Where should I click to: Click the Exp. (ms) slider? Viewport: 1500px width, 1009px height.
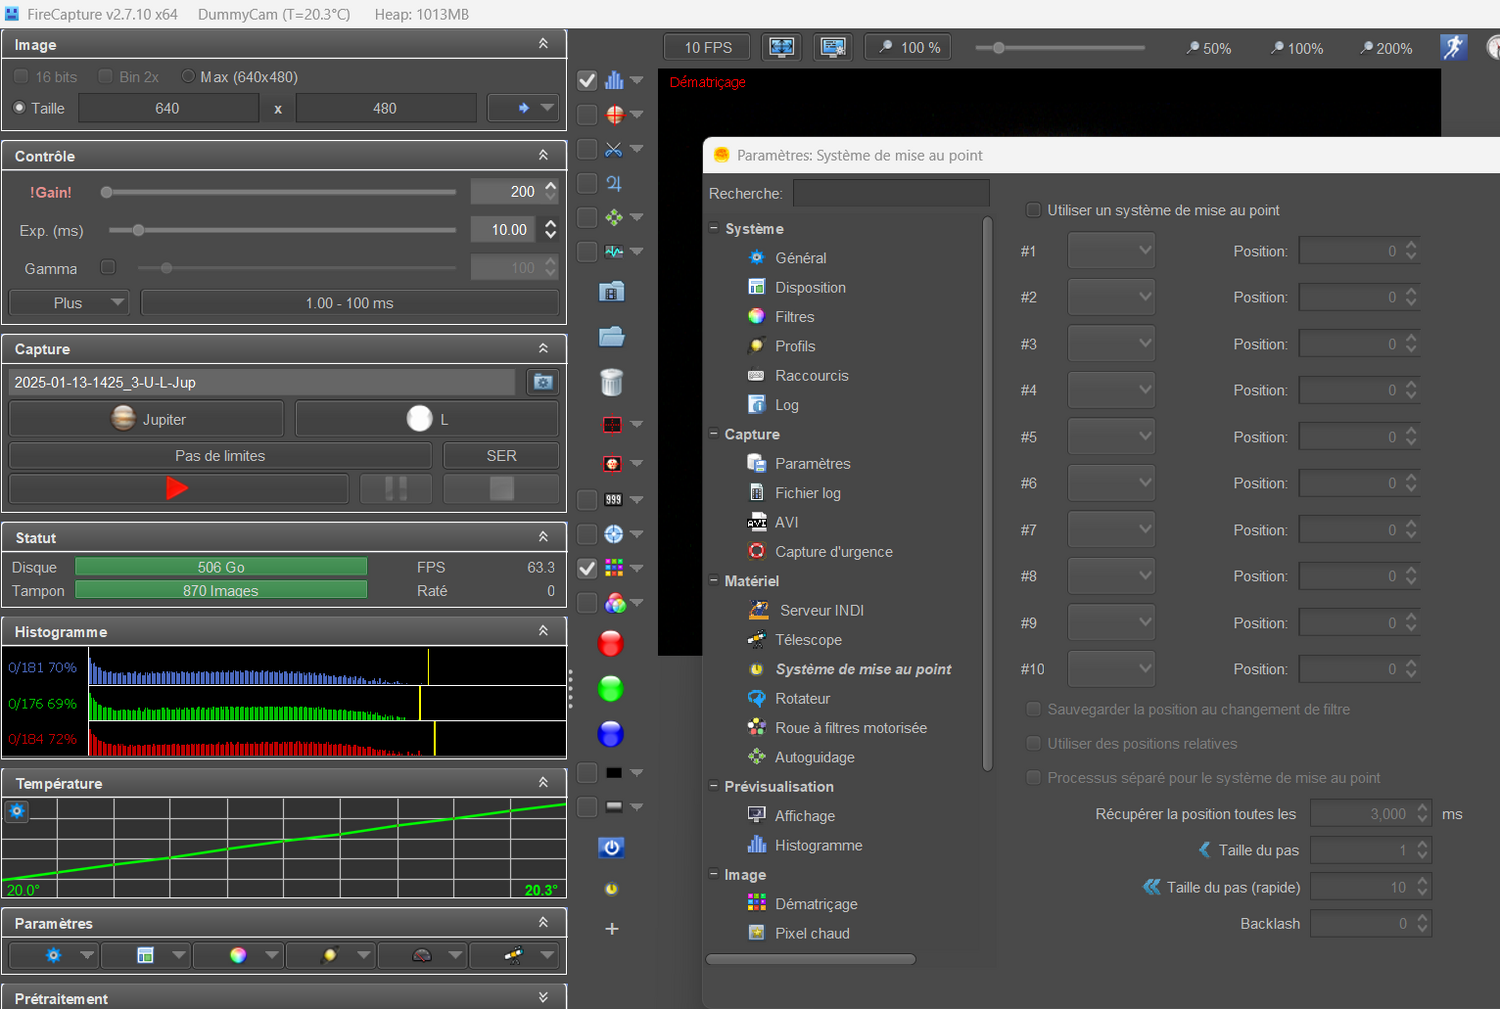pos(281,230)
